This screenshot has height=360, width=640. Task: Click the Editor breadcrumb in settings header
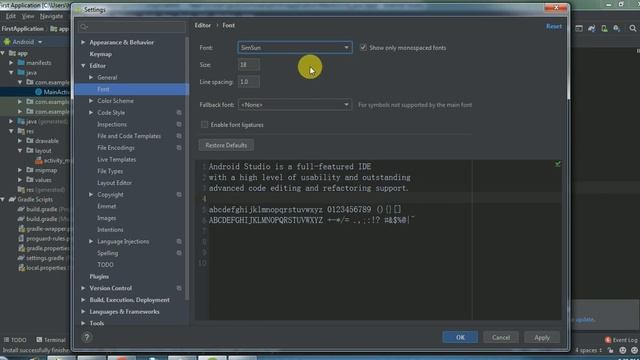[x=202, y=25]
